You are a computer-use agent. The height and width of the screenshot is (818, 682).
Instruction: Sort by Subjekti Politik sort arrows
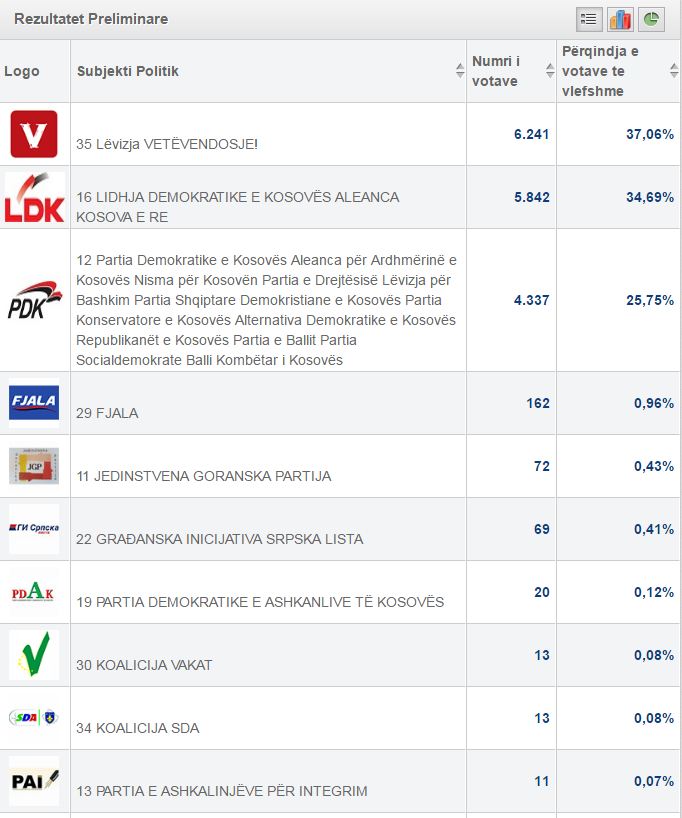click(x=460, y=71)
